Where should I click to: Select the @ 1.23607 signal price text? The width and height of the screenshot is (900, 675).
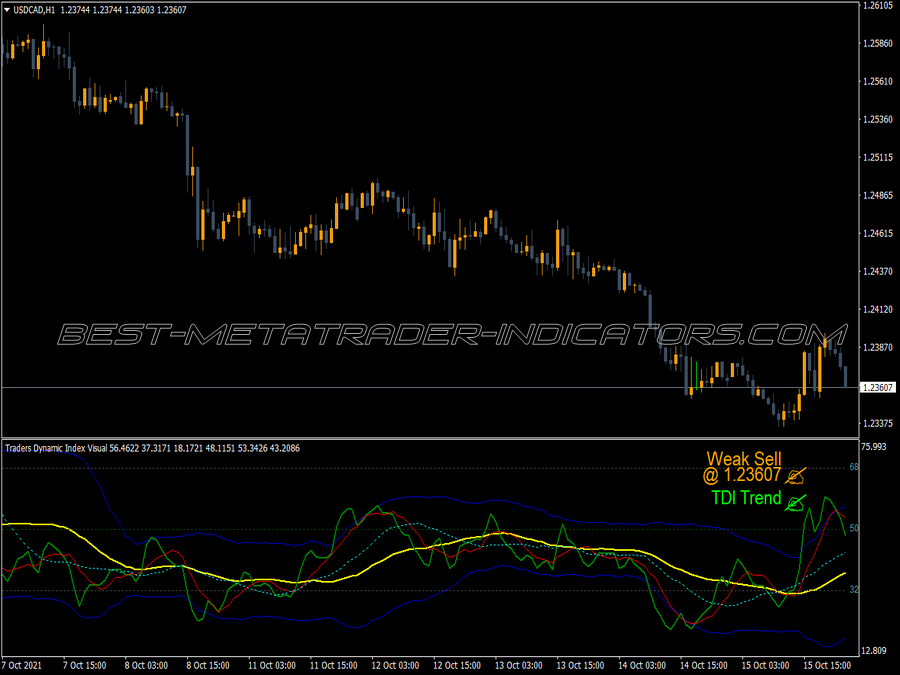coord(742,475)
